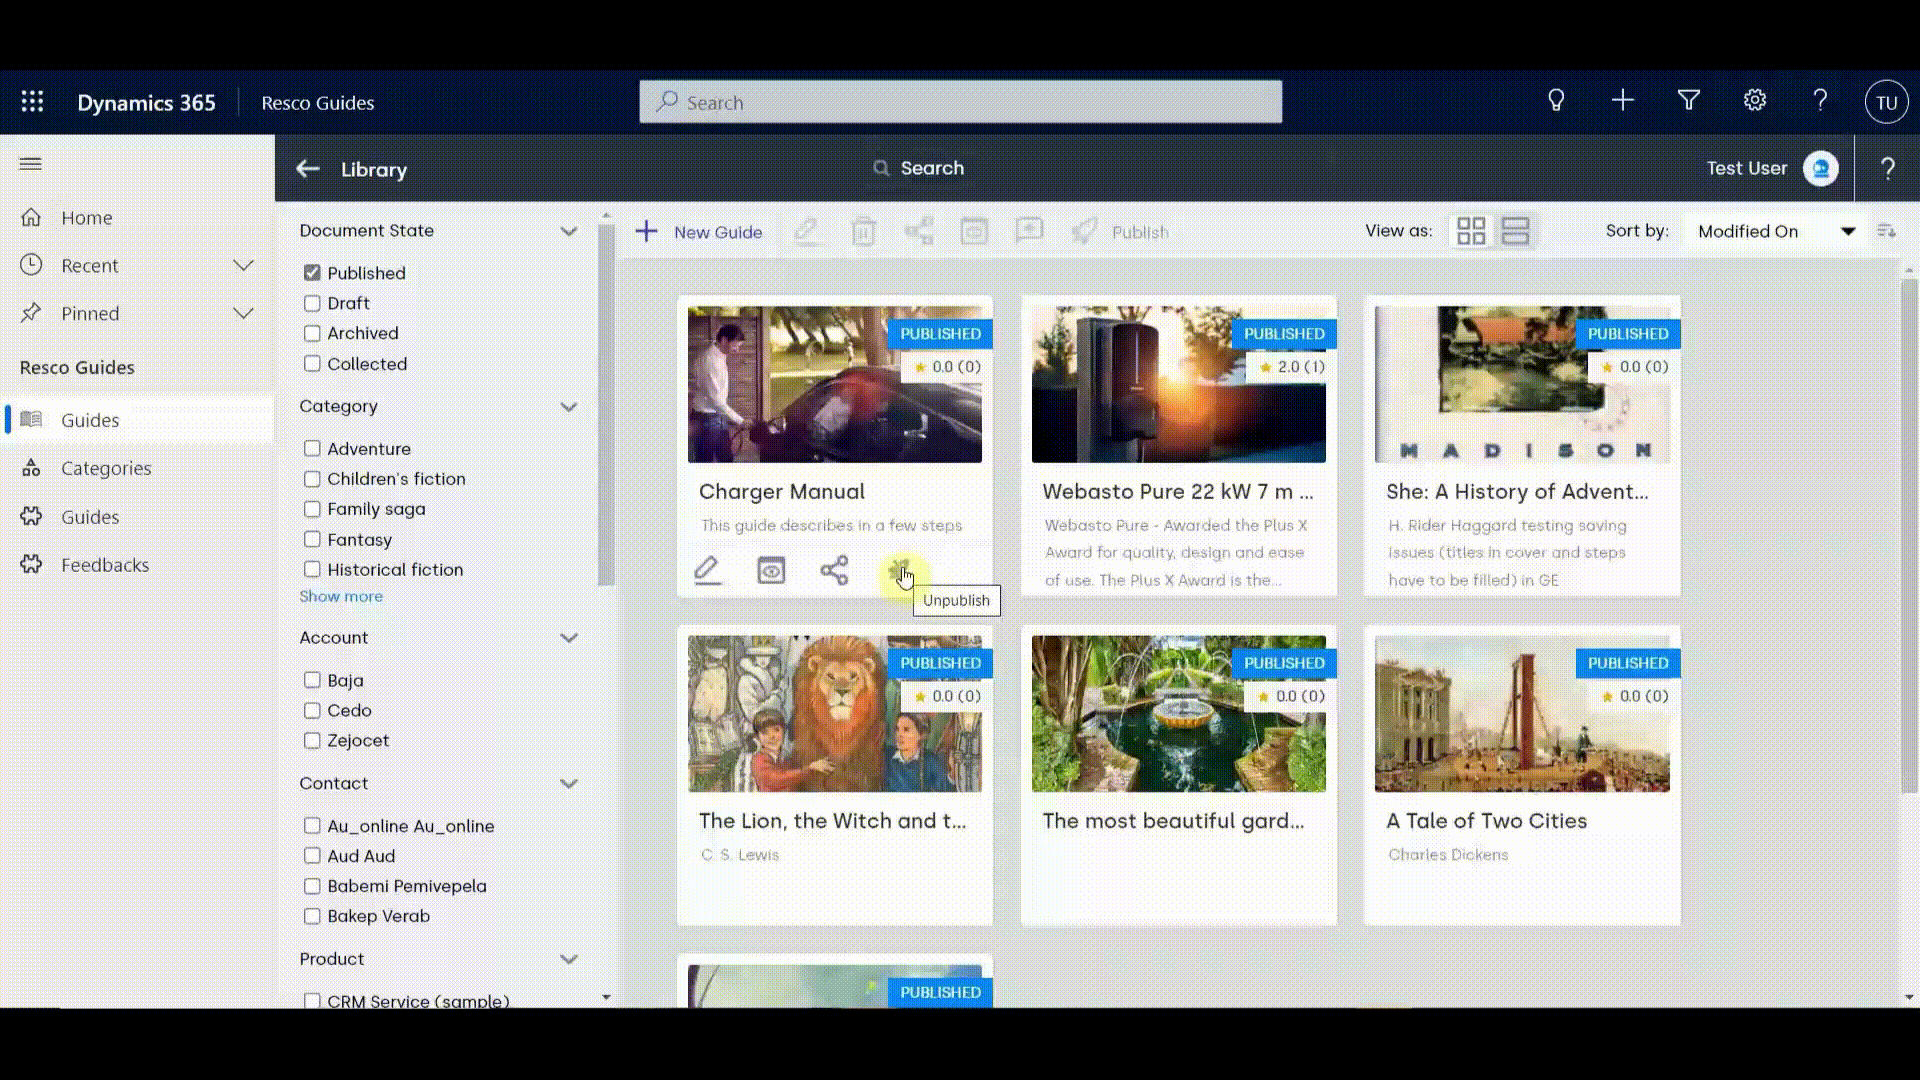This screenshot has height=1080, width=1920.
Task: Enable the Fantasy category filter
Action: click(x=312, y=540)
